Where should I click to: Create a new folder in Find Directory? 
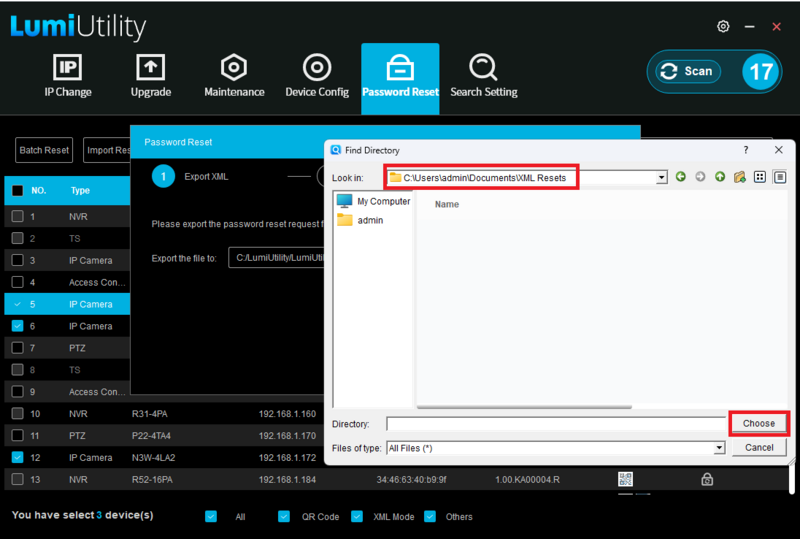pyautogui.click(x=740, y=177)
